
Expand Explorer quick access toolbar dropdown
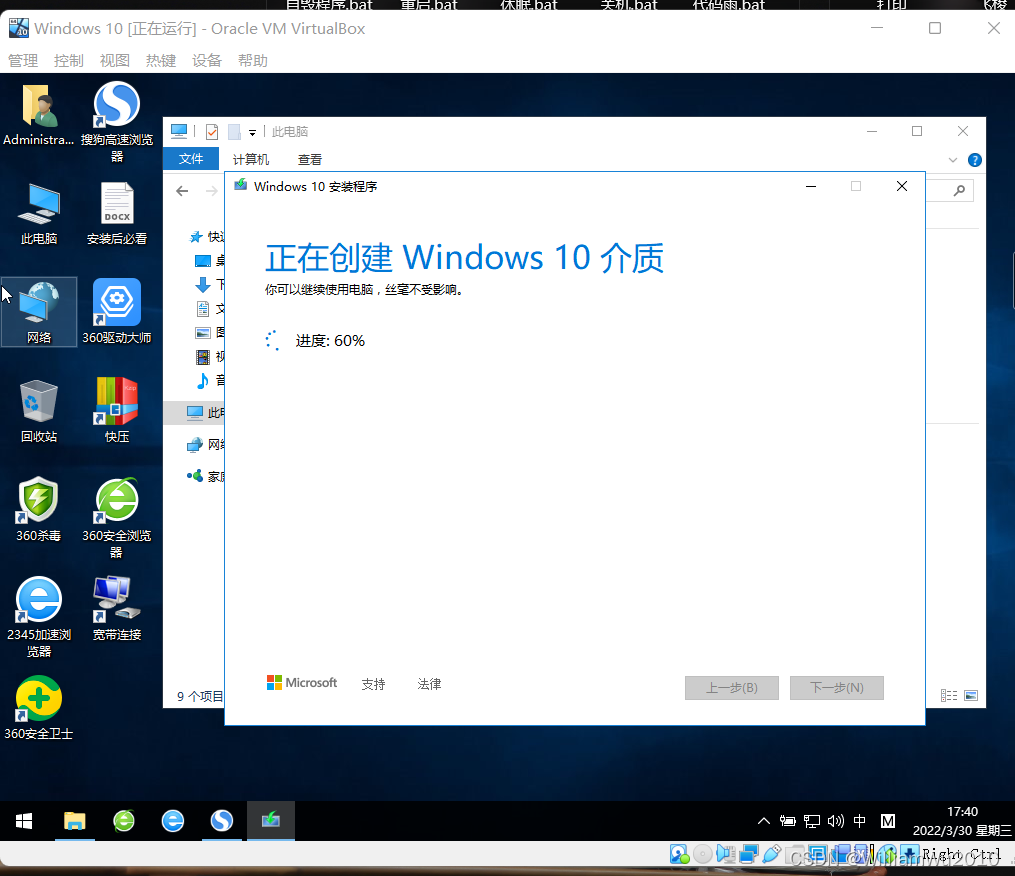(x=252, y=132)
